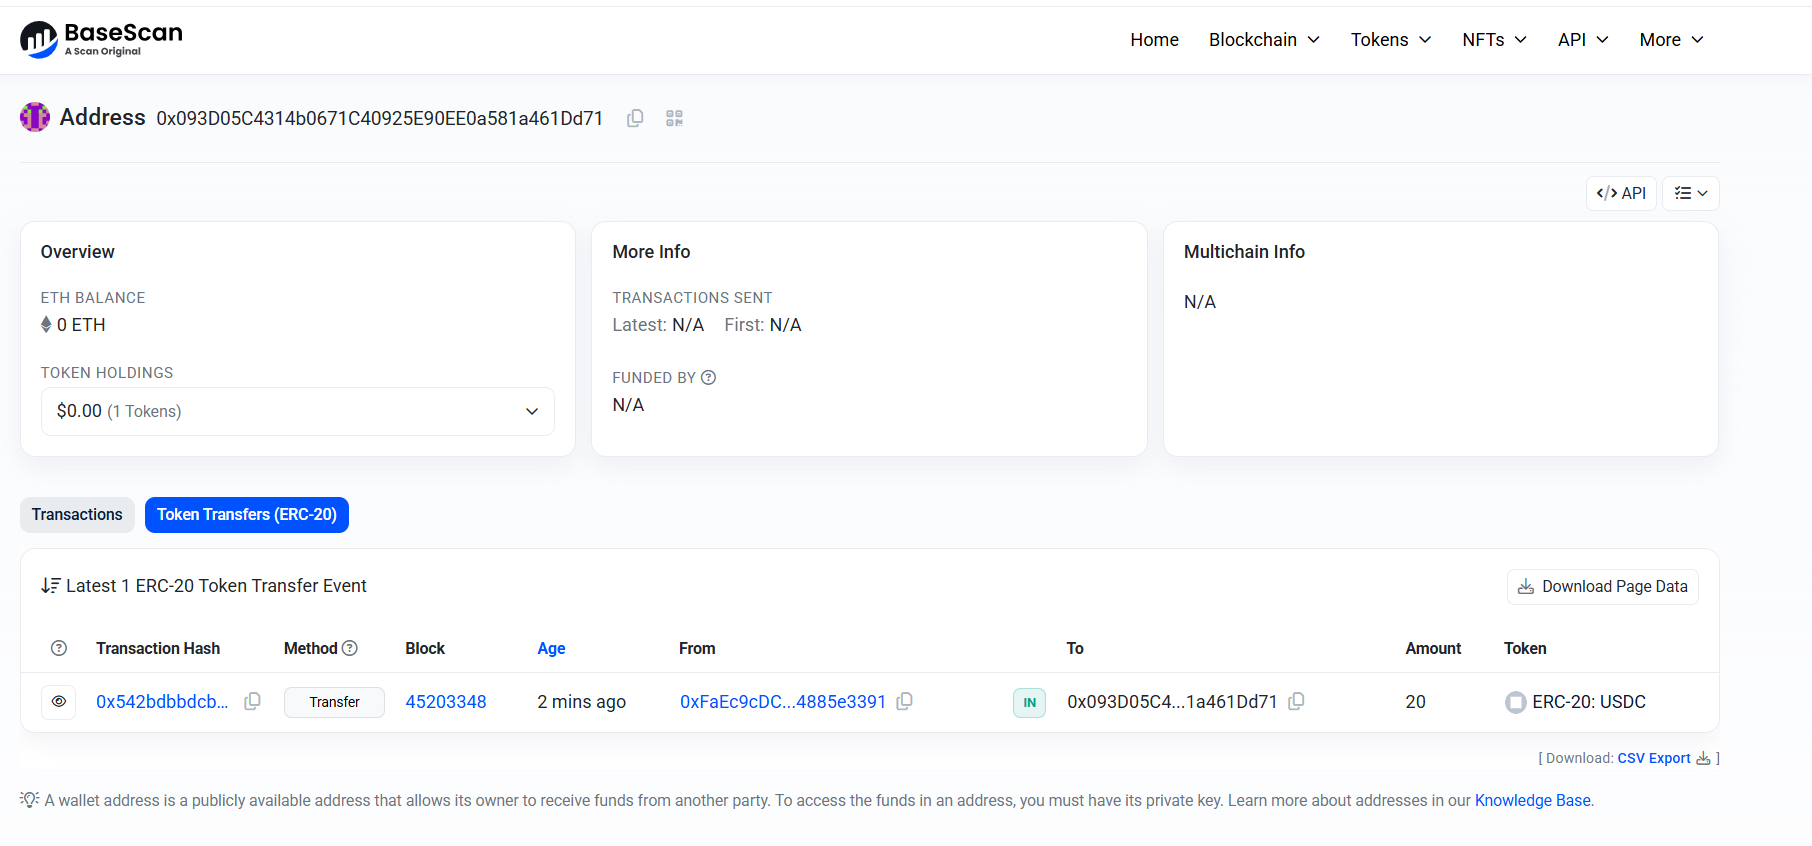Open the NFTs dropdown menu
1812x846 pixels.
coord(1495,40)
